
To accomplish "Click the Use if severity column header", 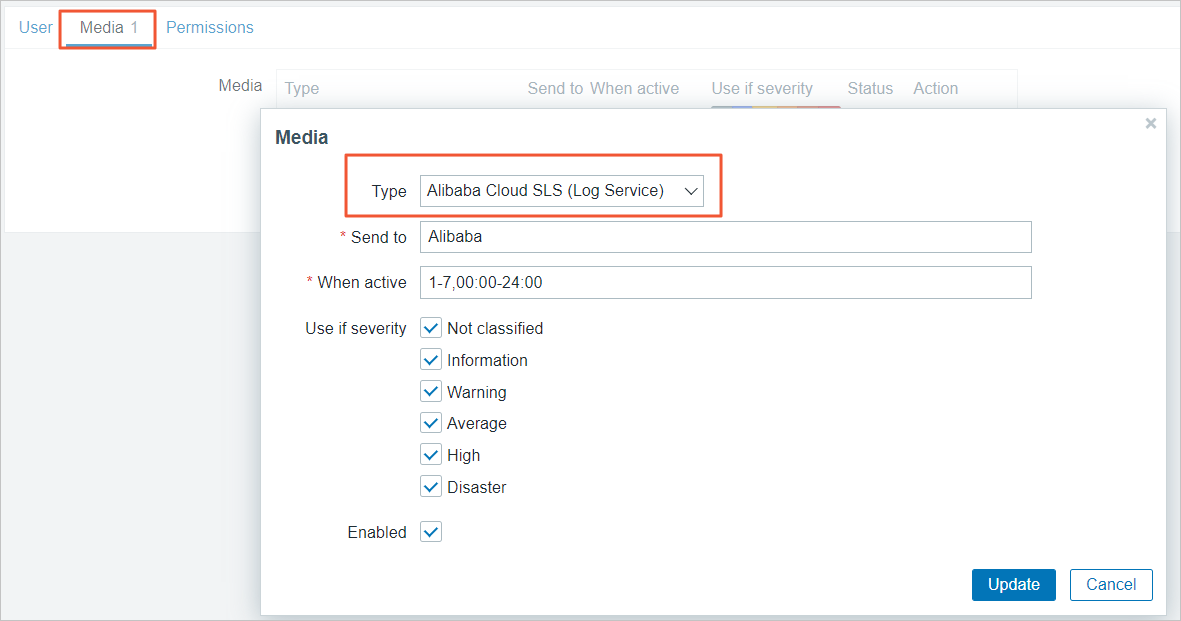I will pos(762,89).
